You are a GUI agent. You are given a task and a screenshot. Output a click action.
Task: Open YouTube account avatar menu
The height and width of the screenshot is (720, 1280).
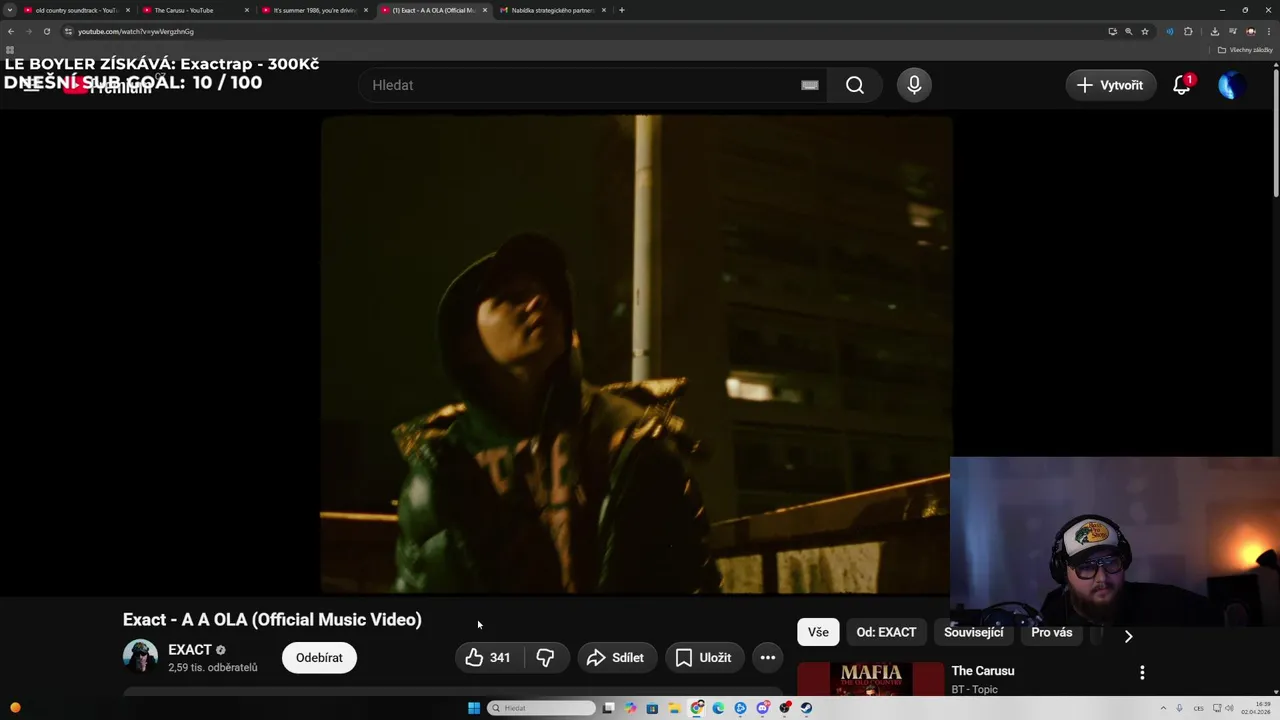coord(1232,85)
